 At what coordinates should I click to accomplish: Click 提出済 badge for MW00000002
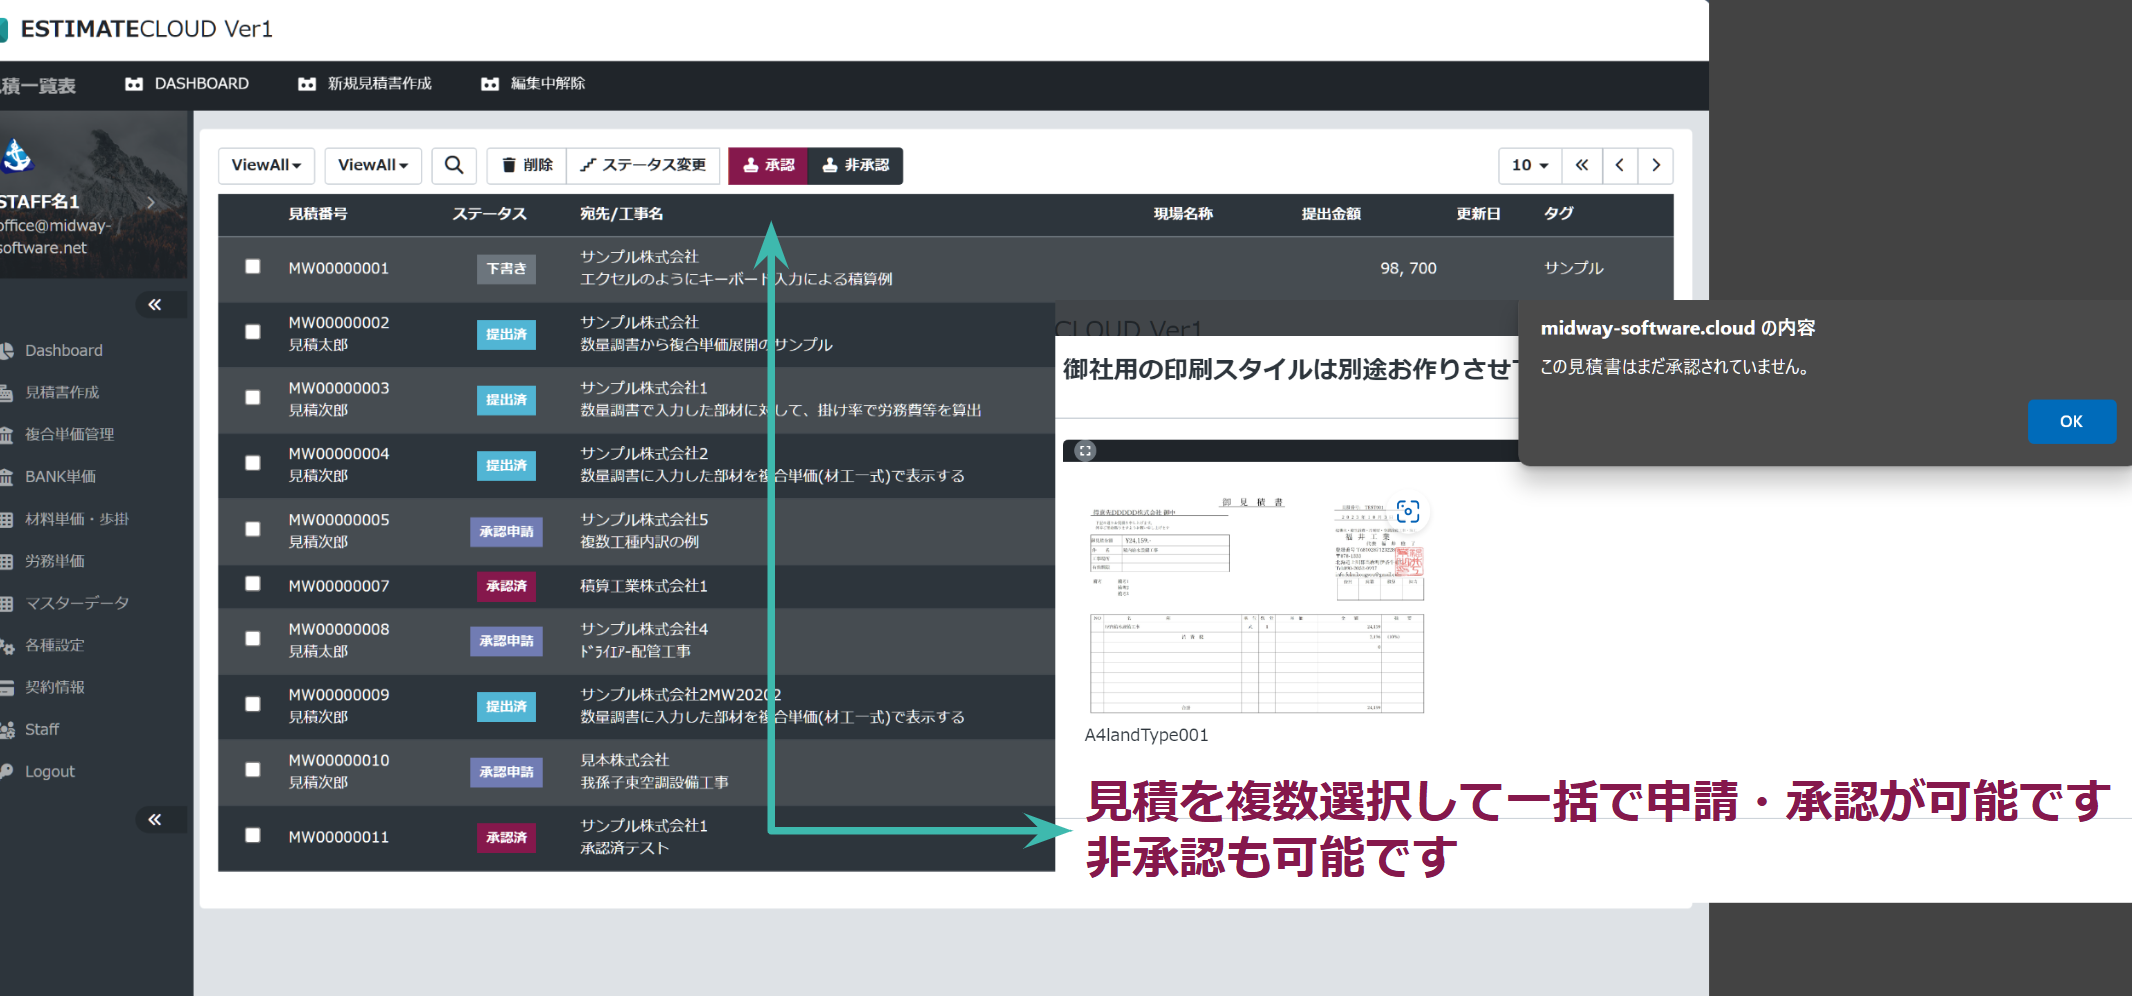coord(506,334)
